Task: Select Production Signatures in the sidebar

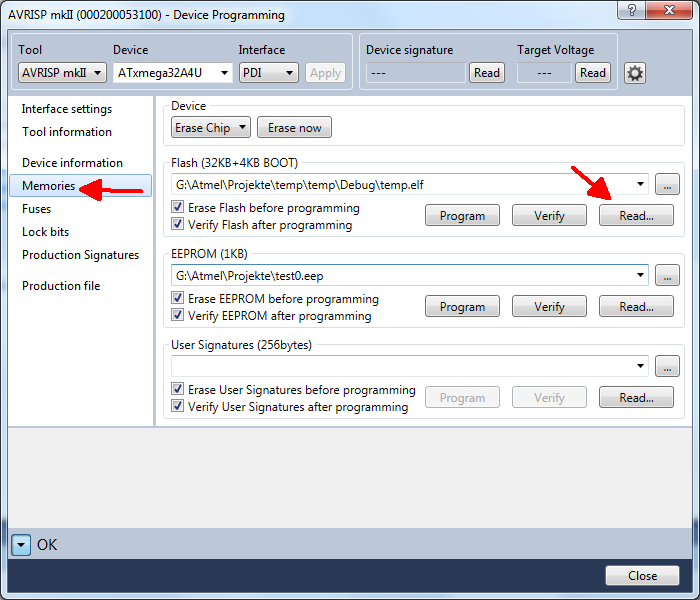Action: pyautogui.click(x=80, y=255)
